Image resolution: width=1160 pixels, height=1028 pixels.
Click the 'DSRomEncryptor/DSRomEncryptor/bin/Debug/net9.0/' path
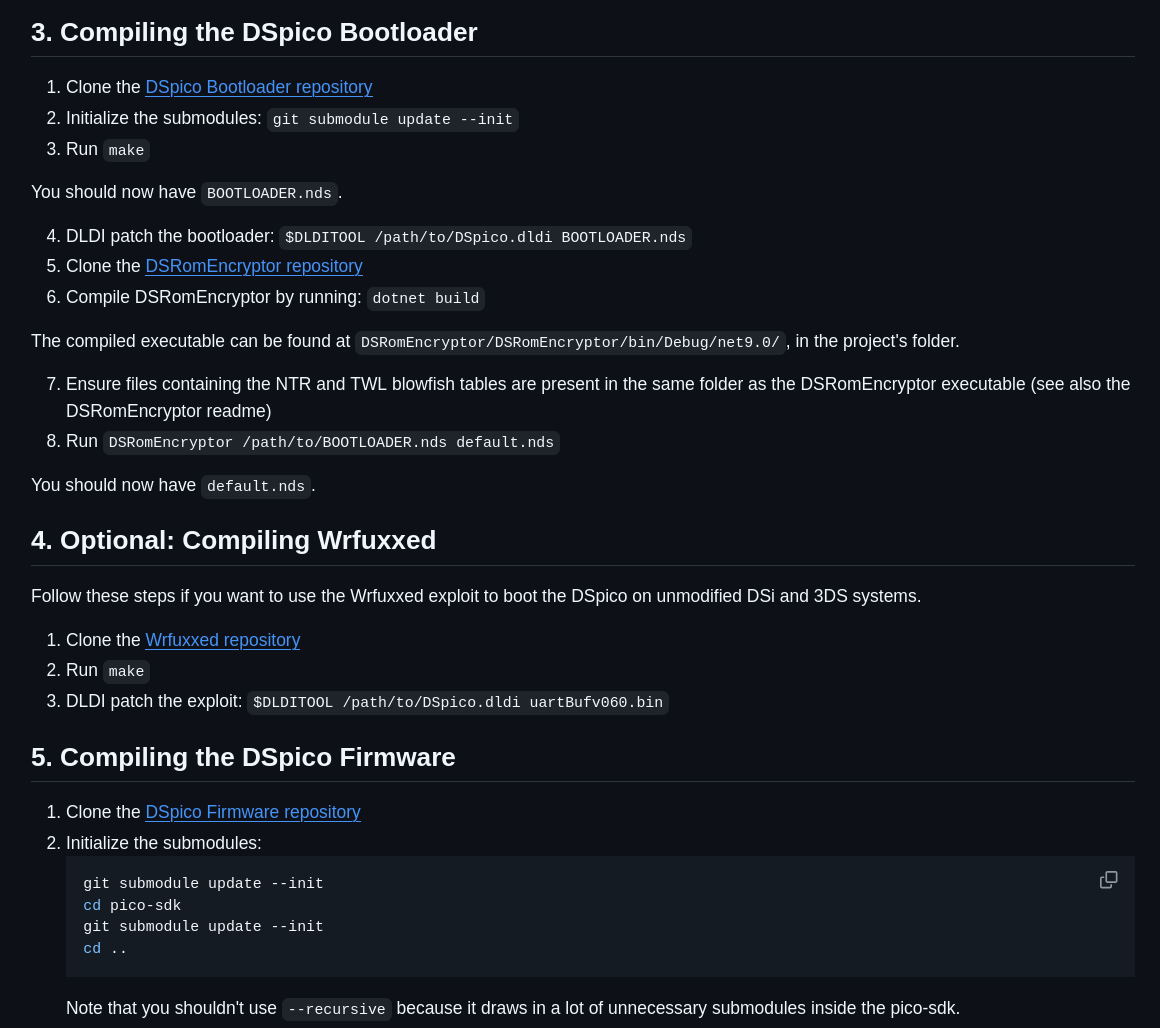click(570, 342)
